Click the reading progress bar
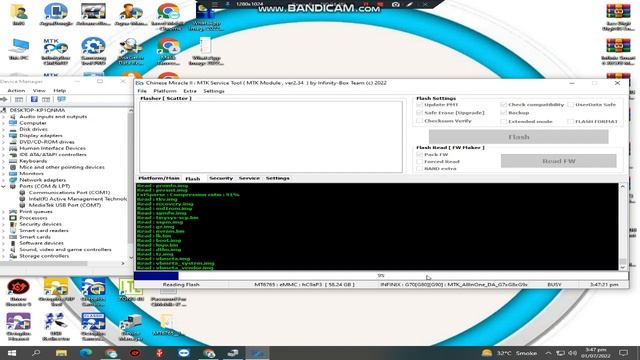 click(x=381, y=276)
